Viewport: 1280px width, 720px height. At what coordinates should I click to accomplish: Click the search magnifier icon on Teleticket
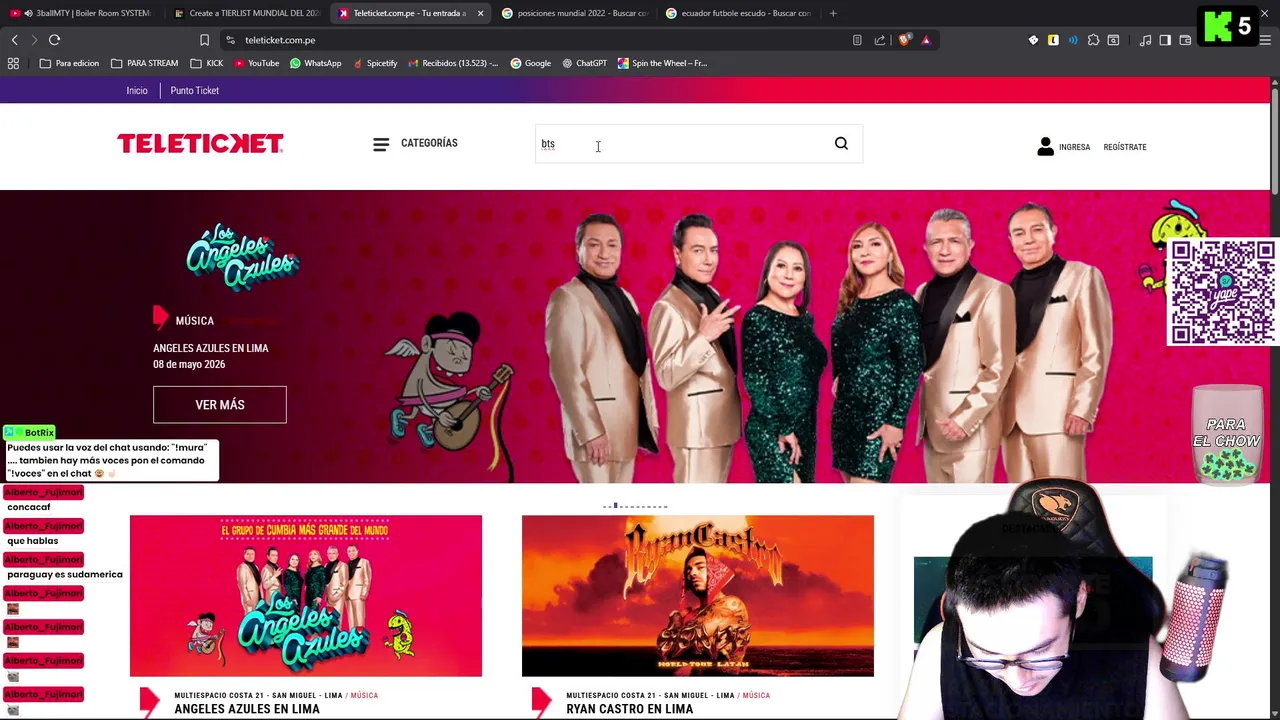pyautogui.click(x=841, y=143)
